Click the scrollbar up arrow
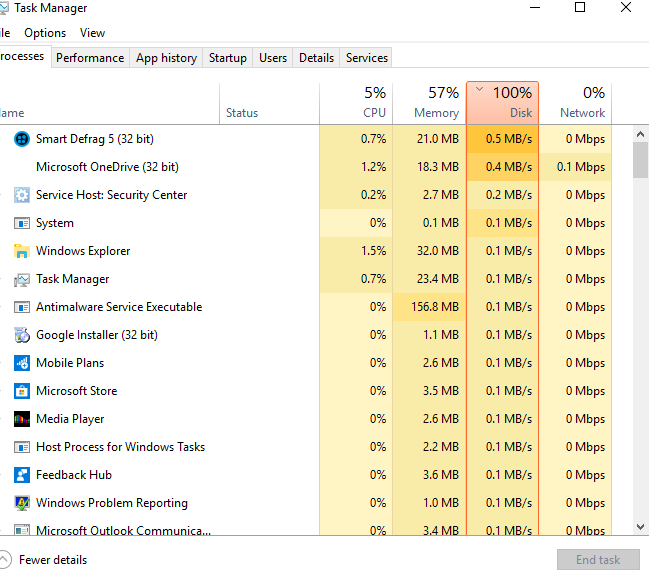Image resolution: width=649 pixels, height=577 pixels. click(x=640, y=134)
